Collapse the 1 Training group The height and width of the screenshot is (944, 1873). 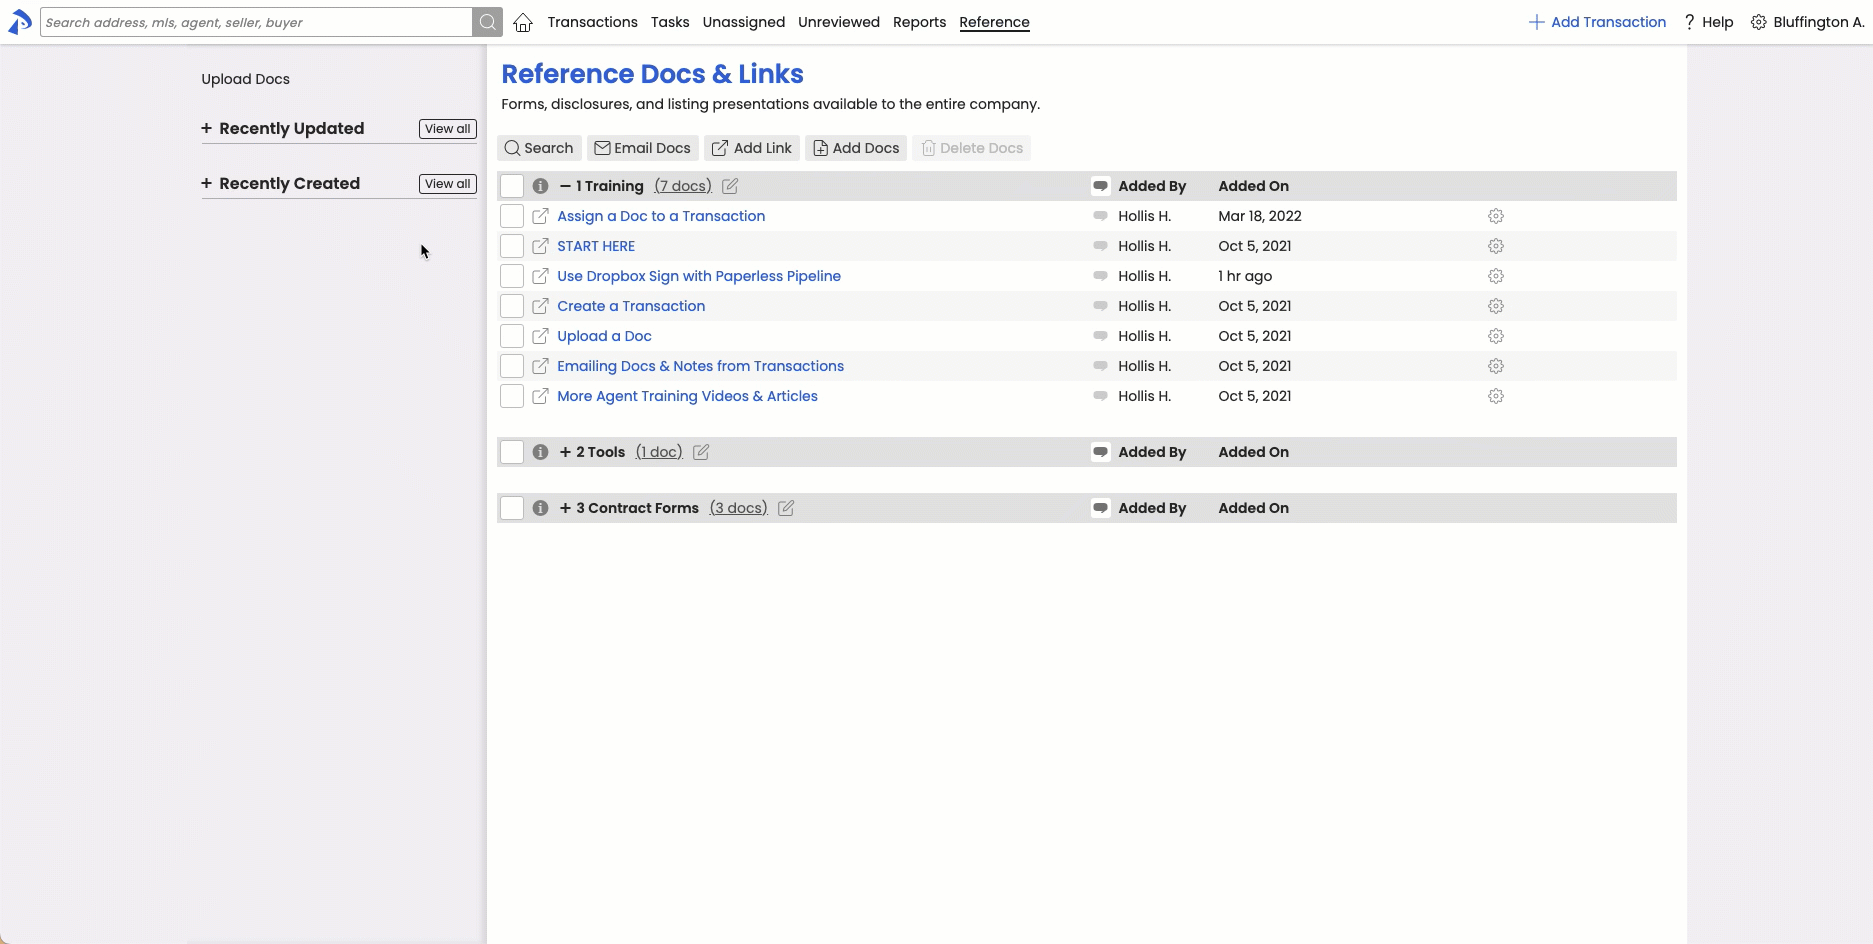pos(565,186)
